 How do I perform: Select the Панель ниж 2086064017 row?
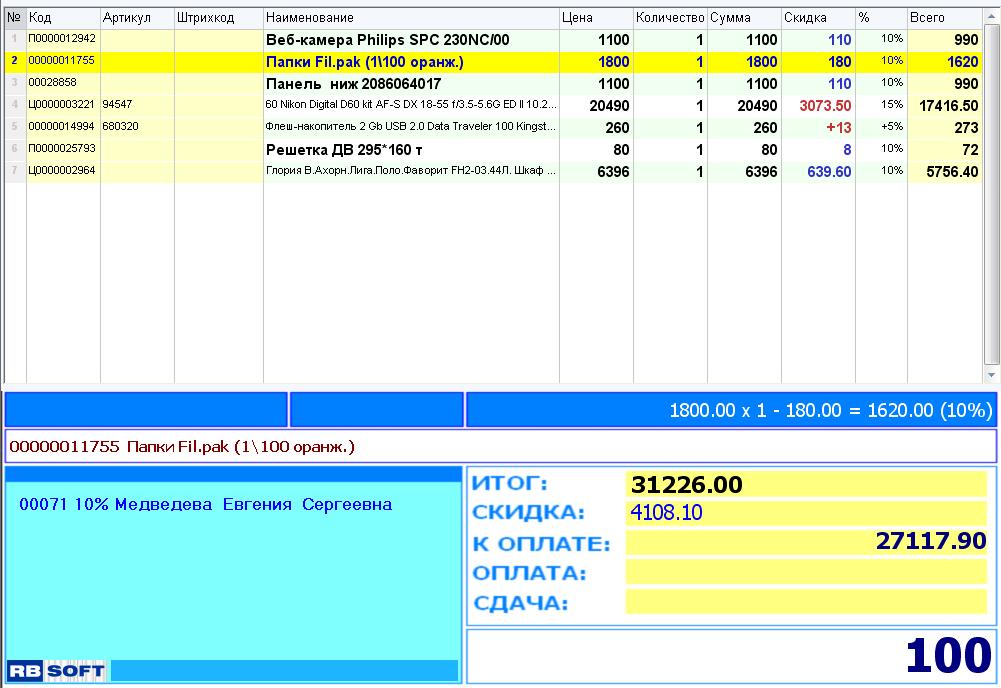353,84
